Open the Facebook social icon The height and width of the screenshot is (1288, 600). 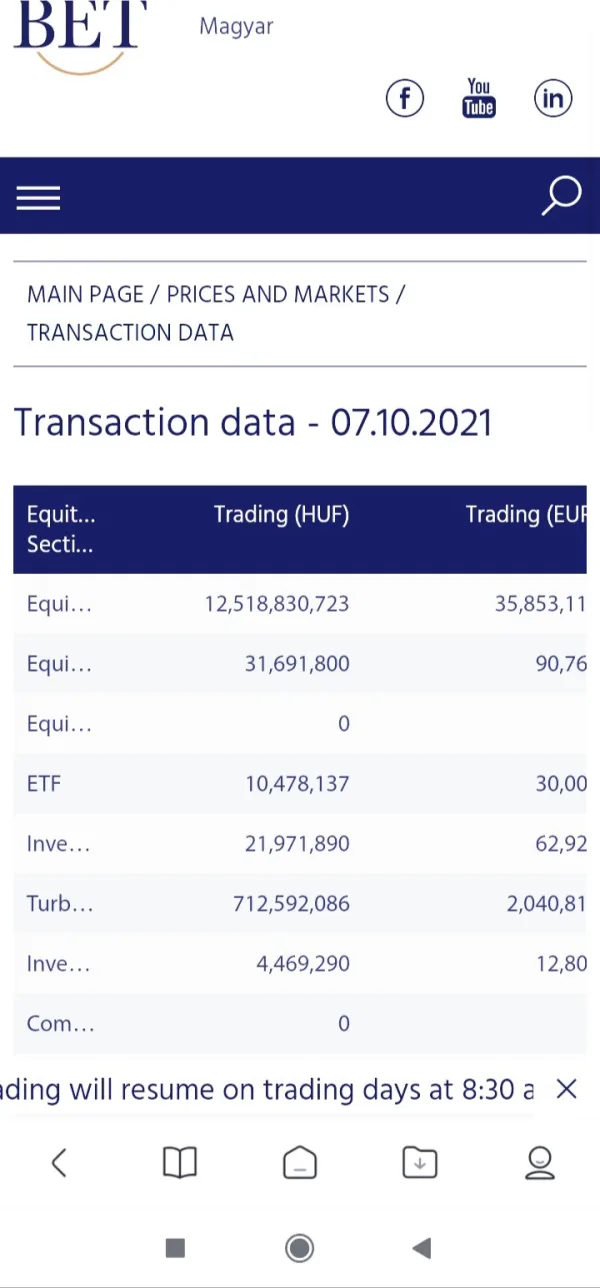(405, 98)
